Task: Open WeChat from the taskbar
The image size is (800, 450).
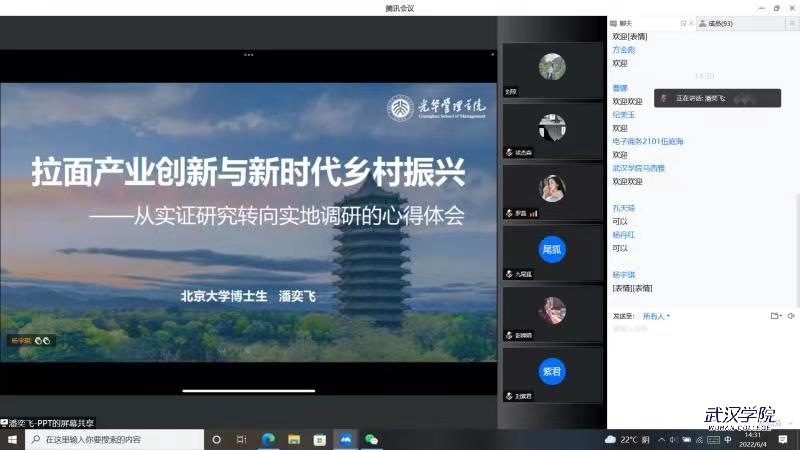Action: (372, 439)
